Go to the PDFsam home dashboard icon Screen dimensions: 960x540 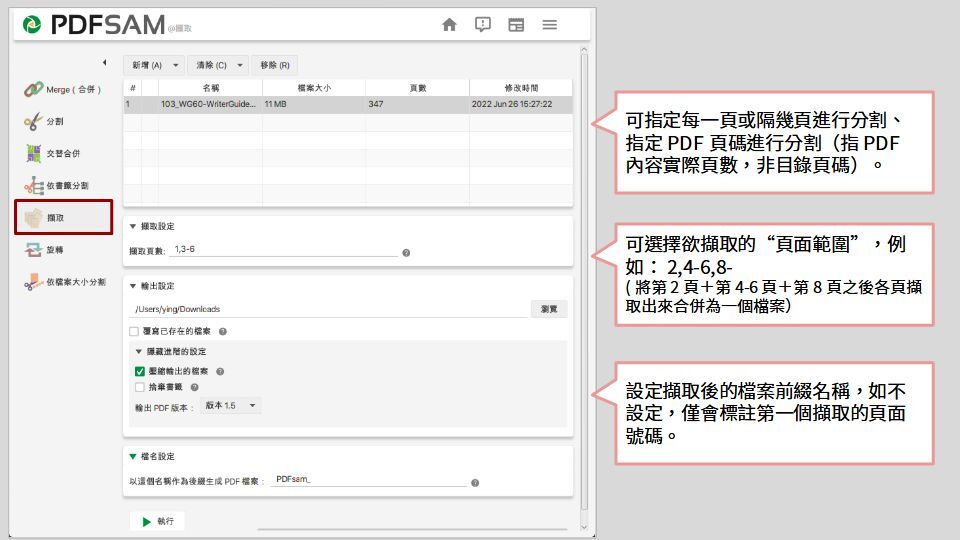coord(449,24)
